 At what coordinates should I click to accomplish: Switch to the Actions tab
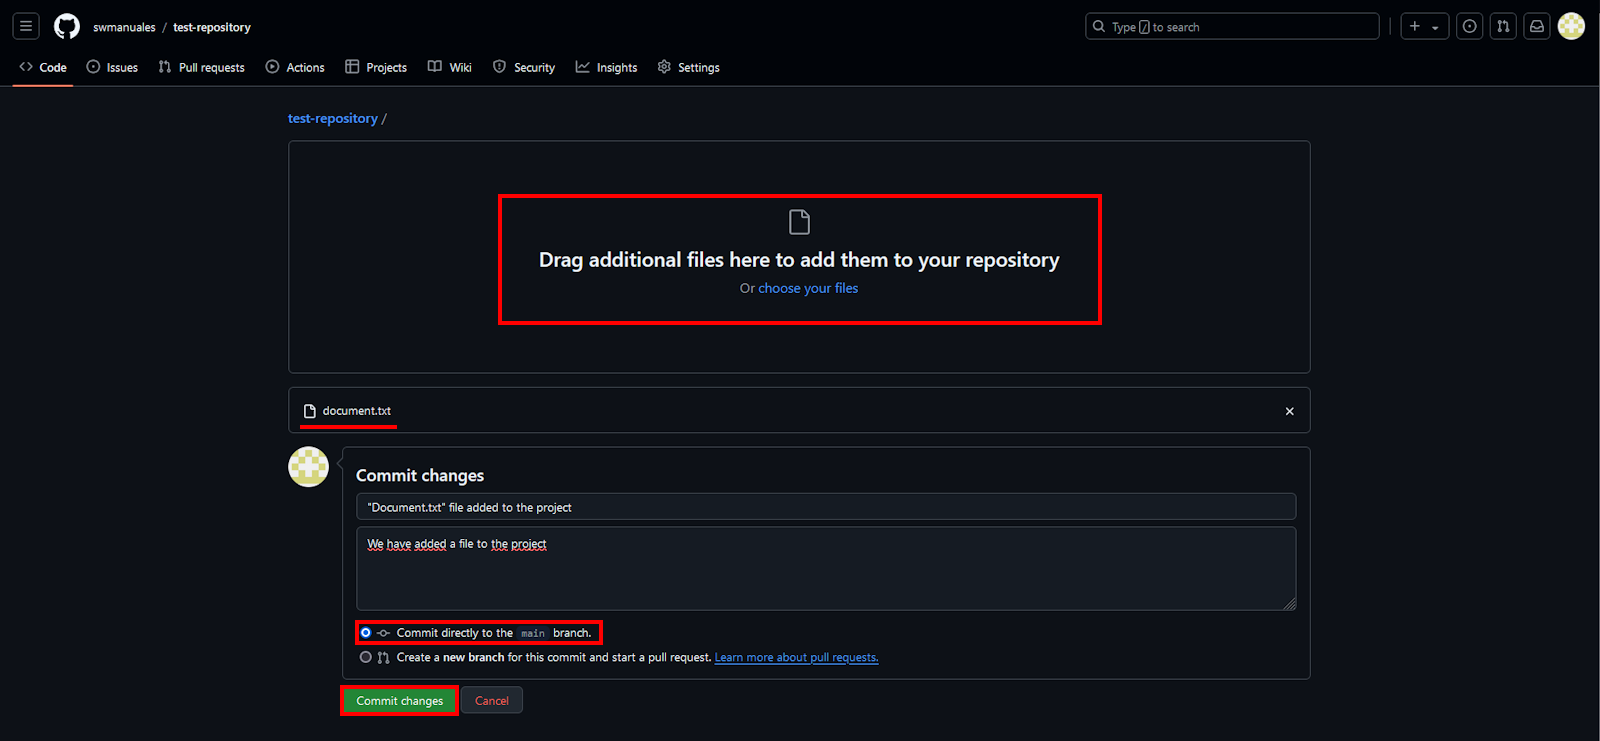295,67
